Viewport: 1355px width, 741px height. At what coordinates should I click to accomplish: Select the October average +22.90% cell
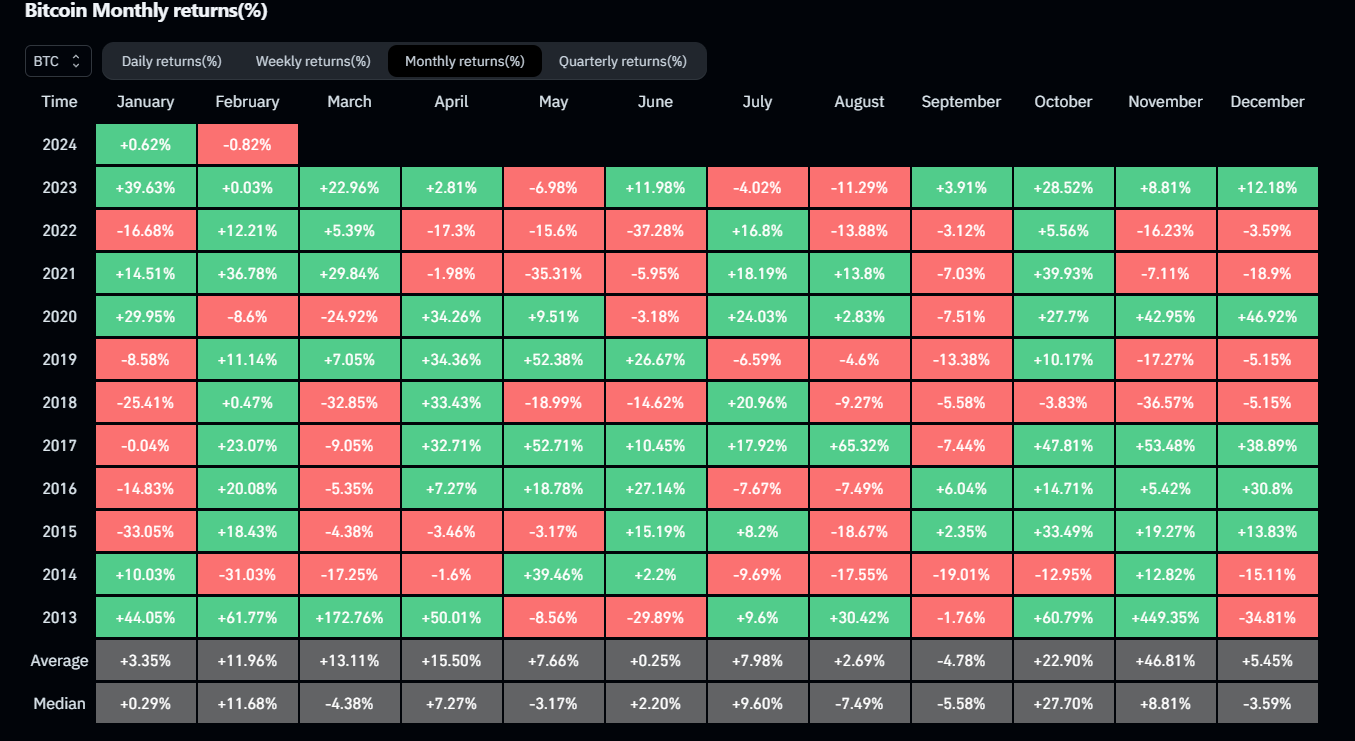coord(1063,660)
